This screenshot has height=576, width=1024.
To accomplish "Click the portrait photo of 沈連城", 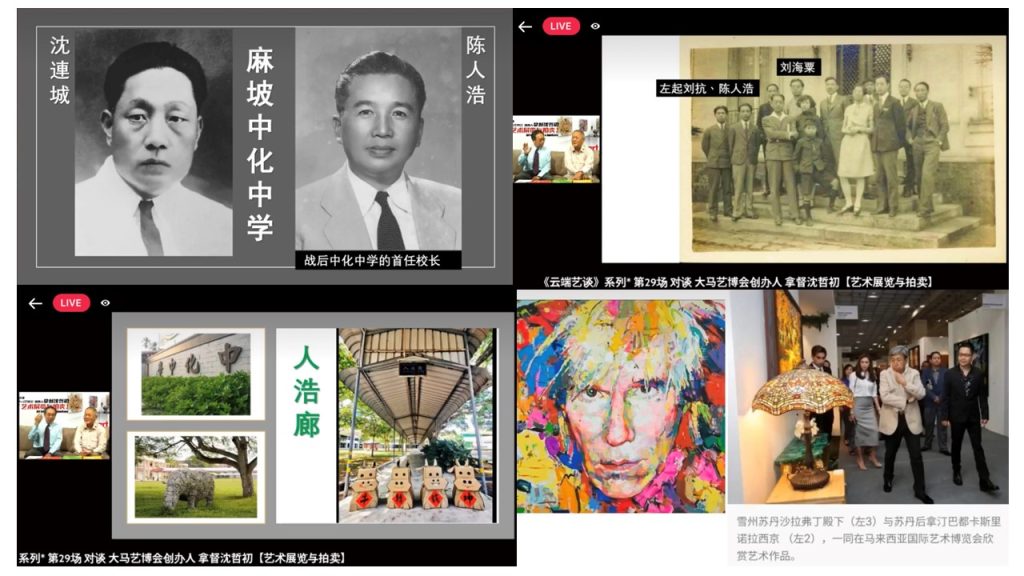I will coord(153,142).
